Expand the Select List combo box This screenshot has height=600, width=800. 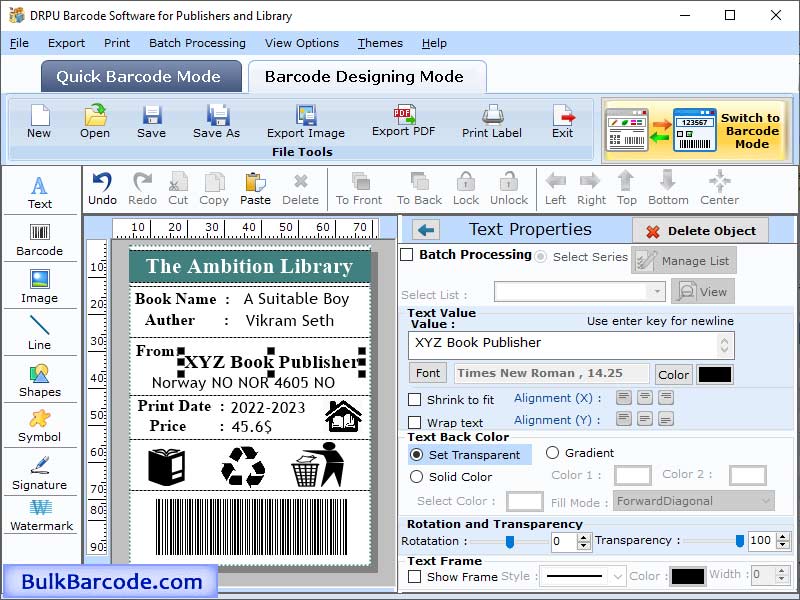[658, 290]
